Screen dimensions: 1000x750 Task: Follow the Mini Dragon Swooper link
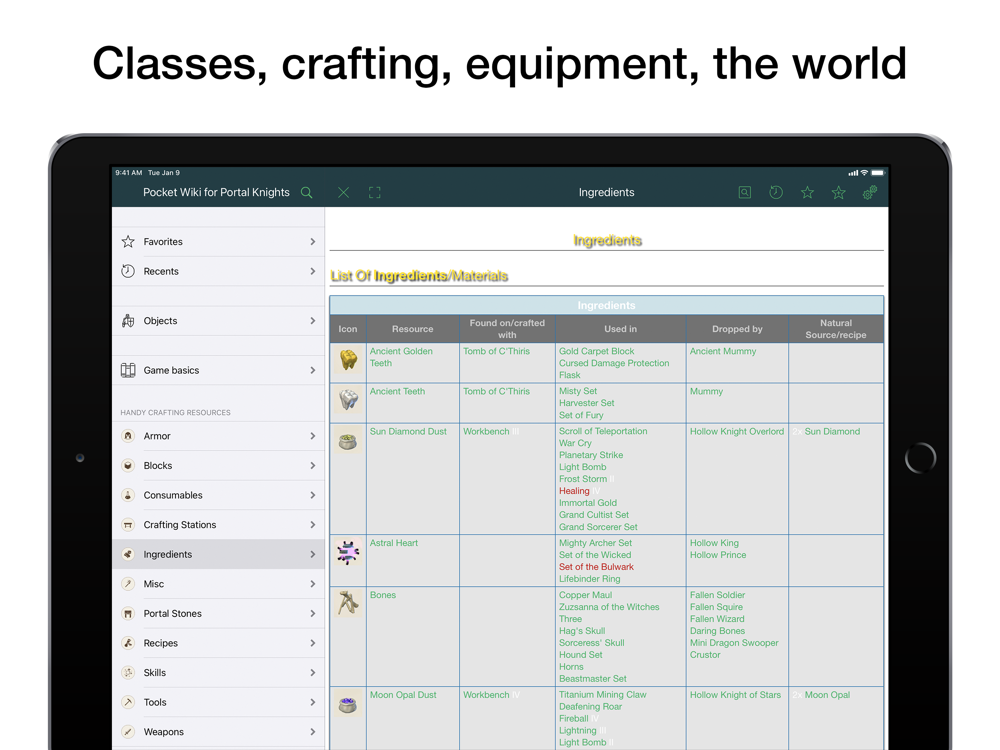(734, 643)
